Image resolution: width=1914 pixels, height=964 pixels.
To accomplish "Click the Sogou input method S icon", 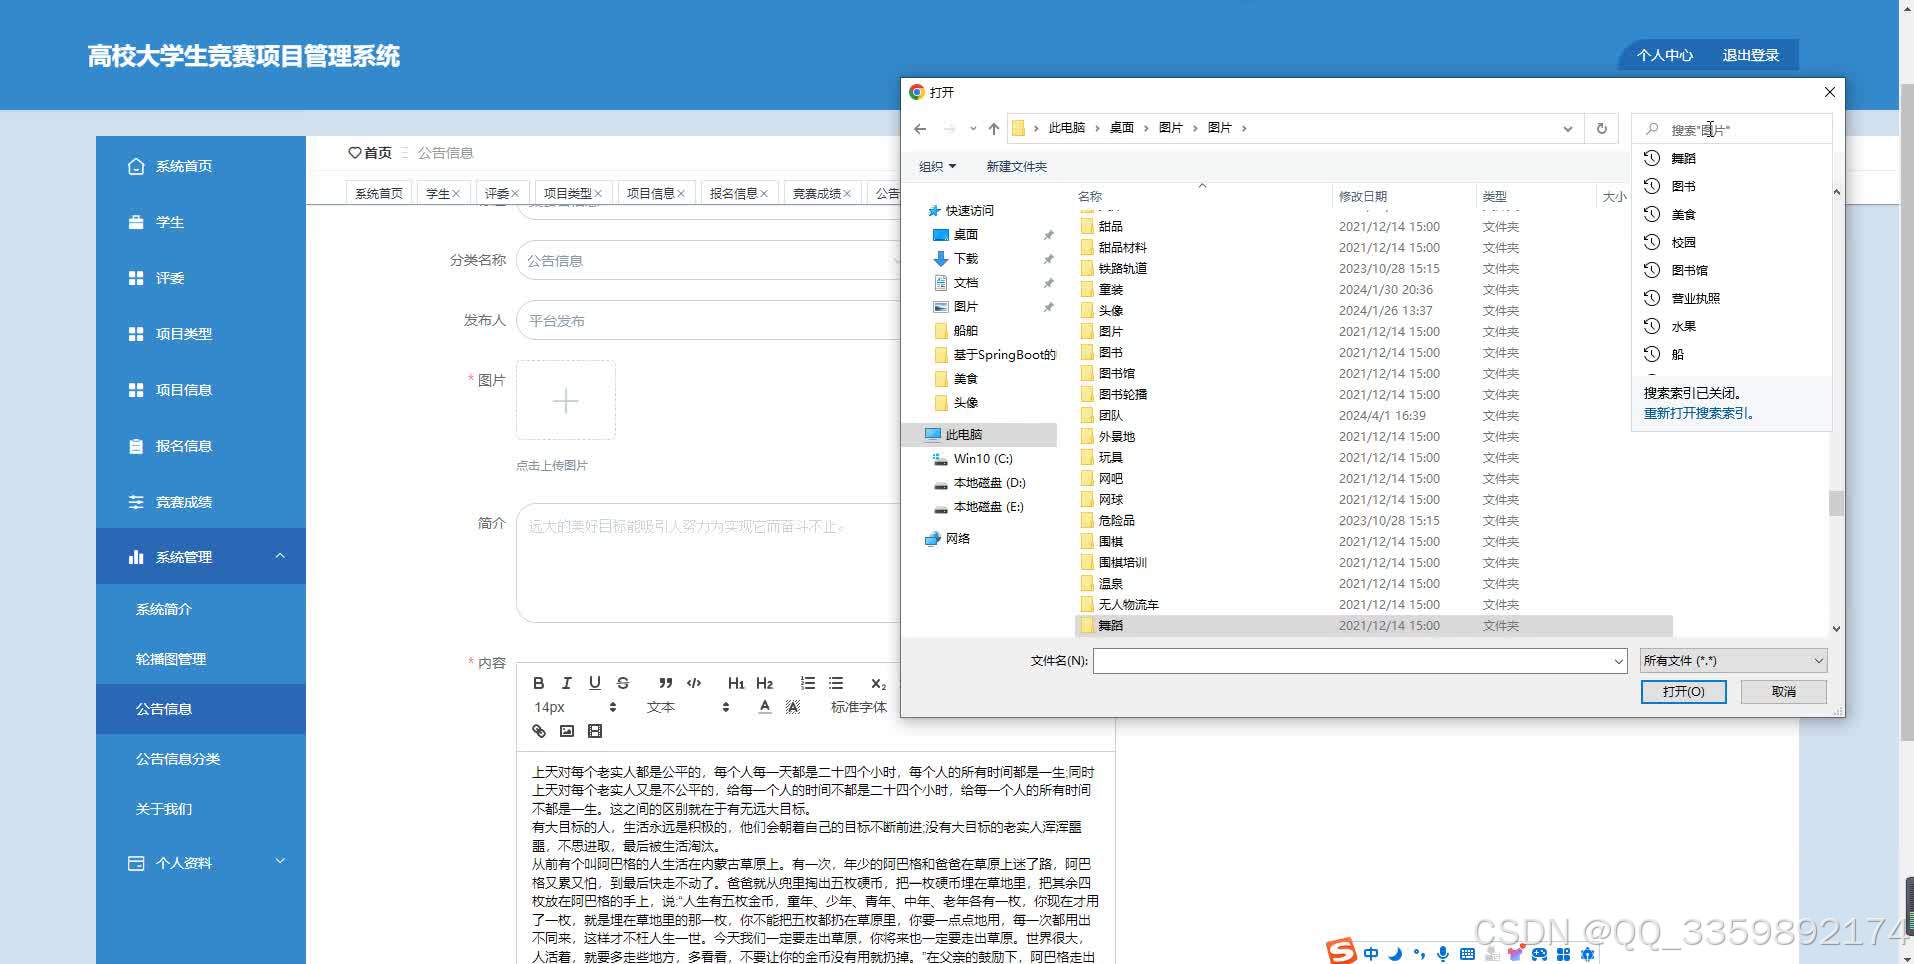I will [1341, 951].
